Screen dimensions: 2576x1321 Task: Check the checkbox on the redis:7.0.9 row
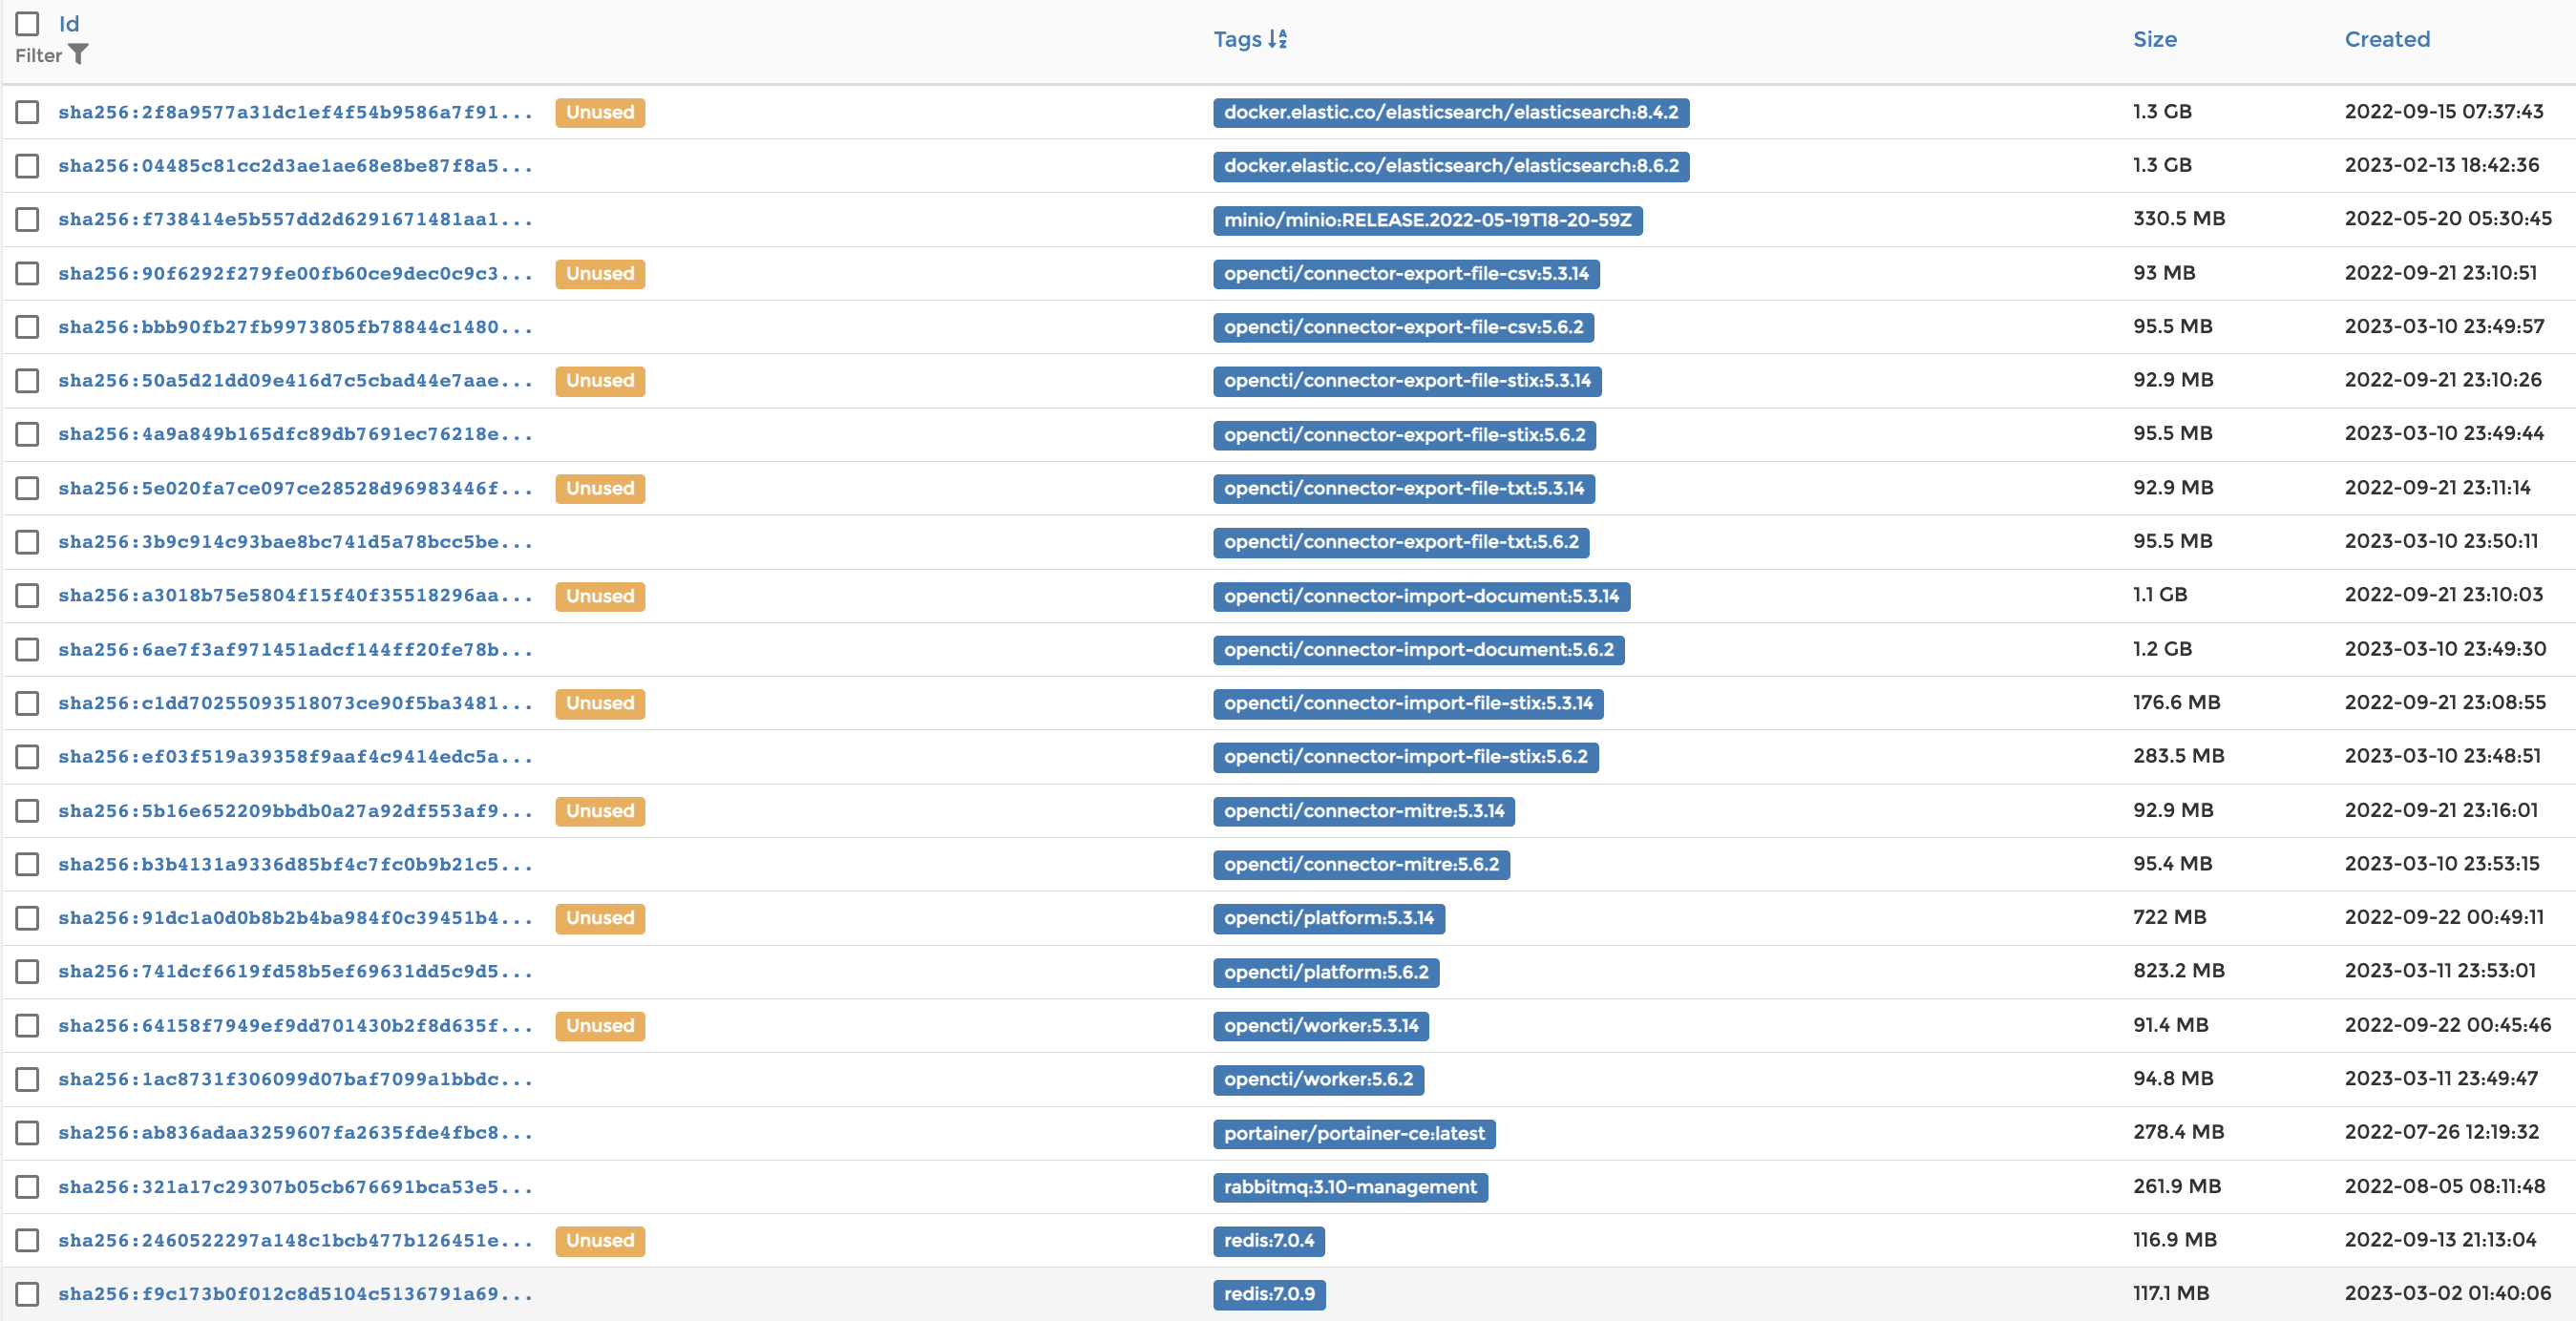coord(26,1294)
